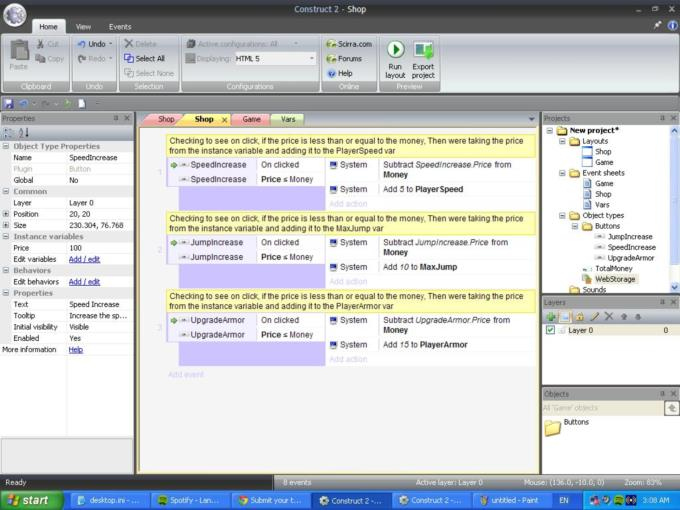The width and height of the screenshot is (680, 510).
Task: Switch to the Vars tab
Action: coord(288,119)
